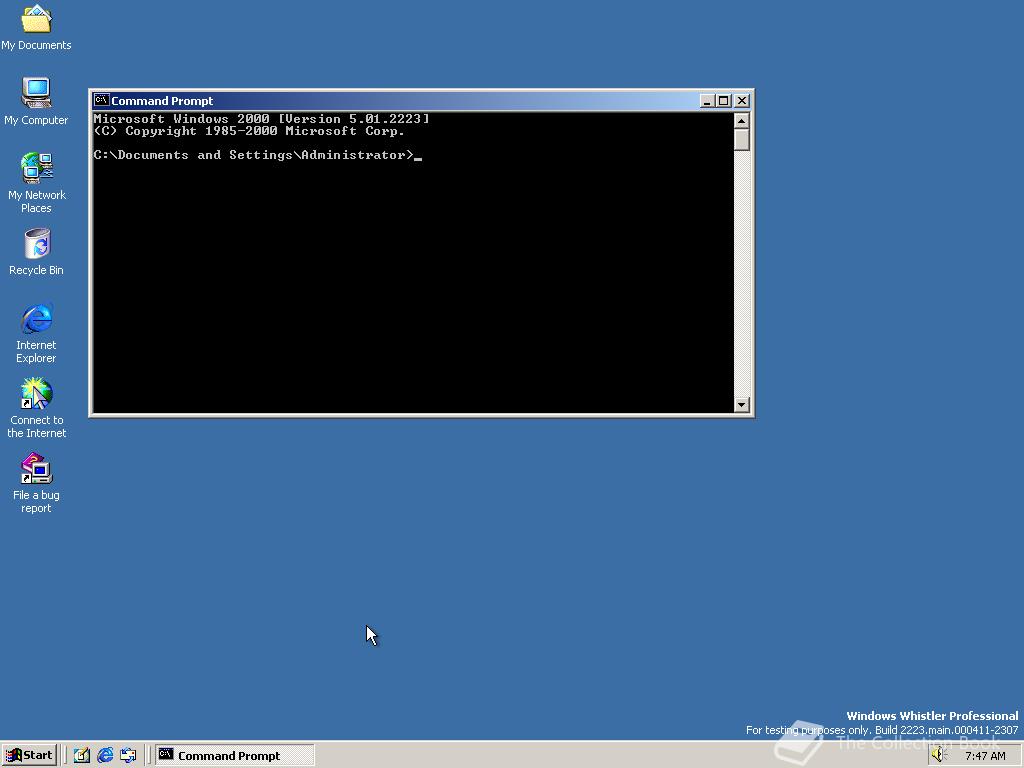The image size is (1024, 768).
Task: Launch Internet Explorer from the quick launch bar
Action: click(105, 755)
